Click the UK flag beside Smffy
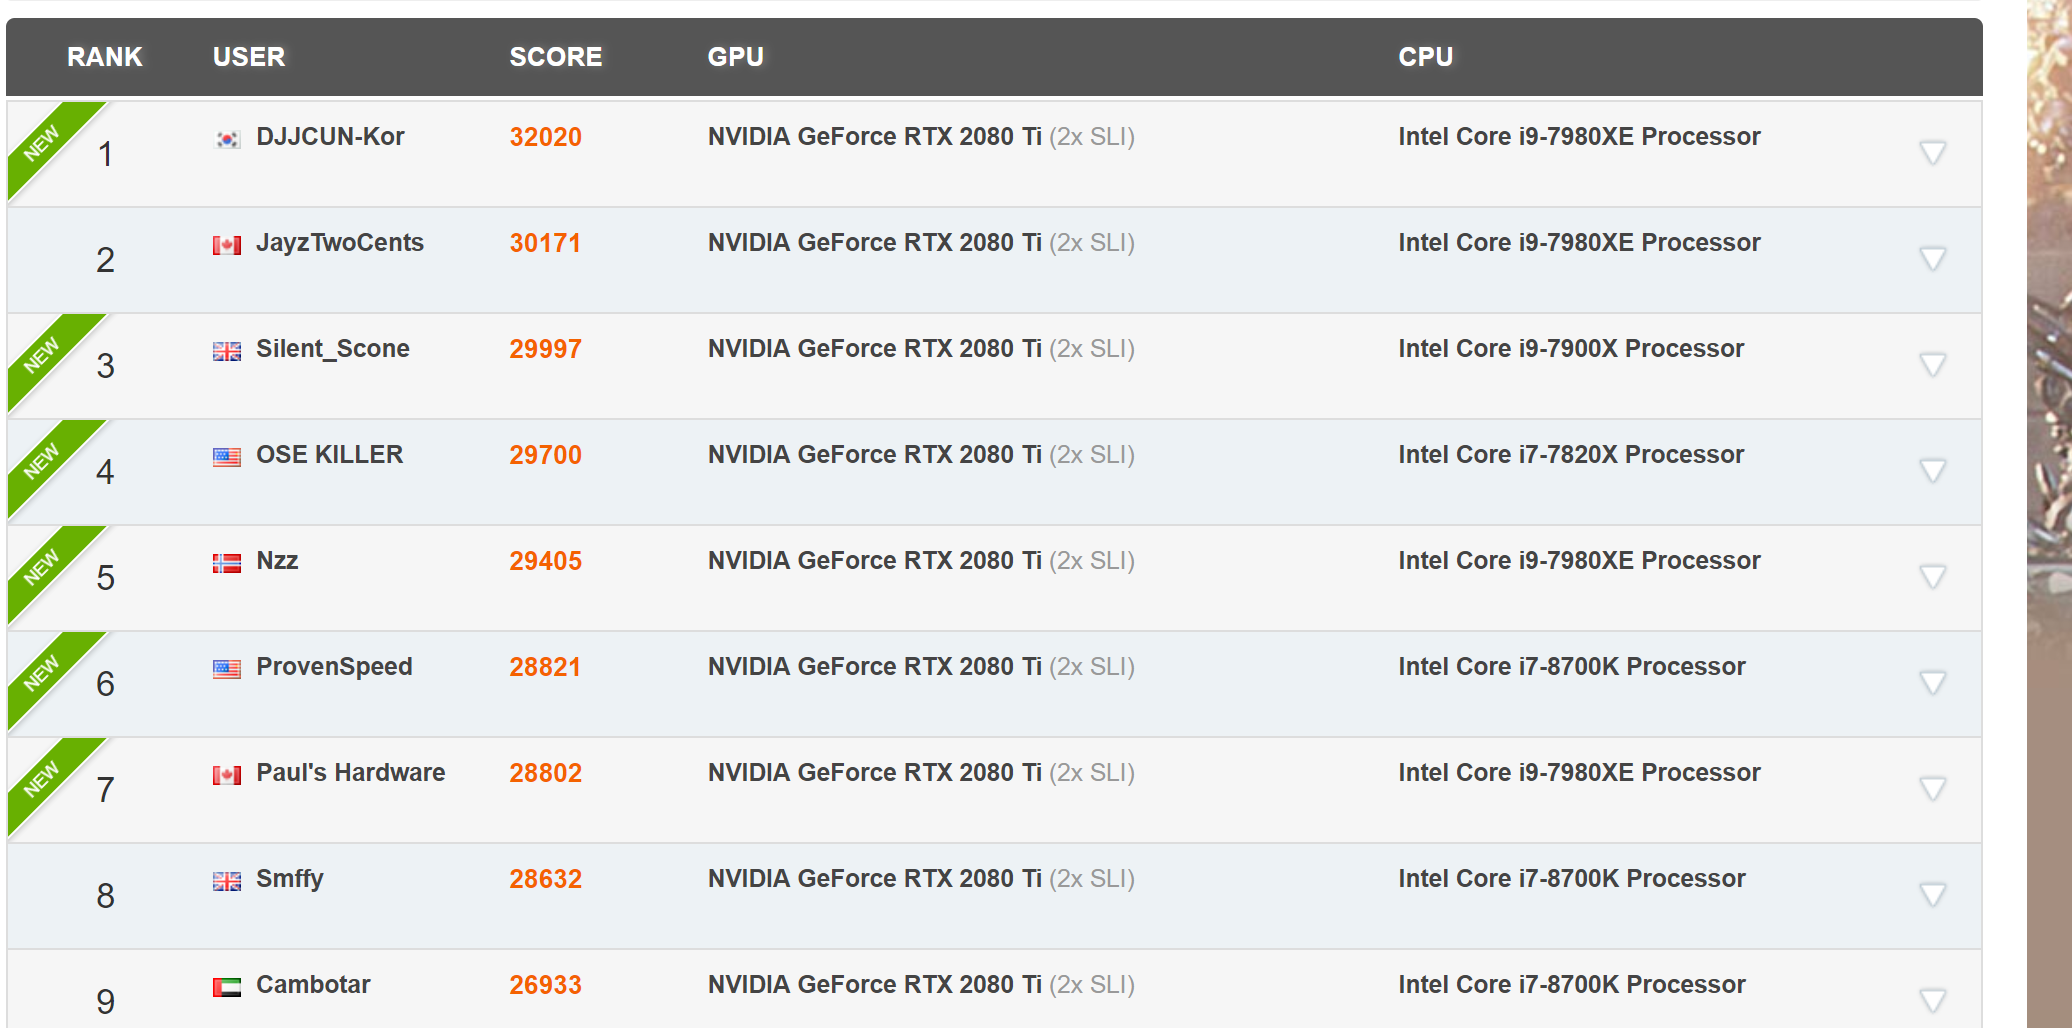 click(227, 881)
